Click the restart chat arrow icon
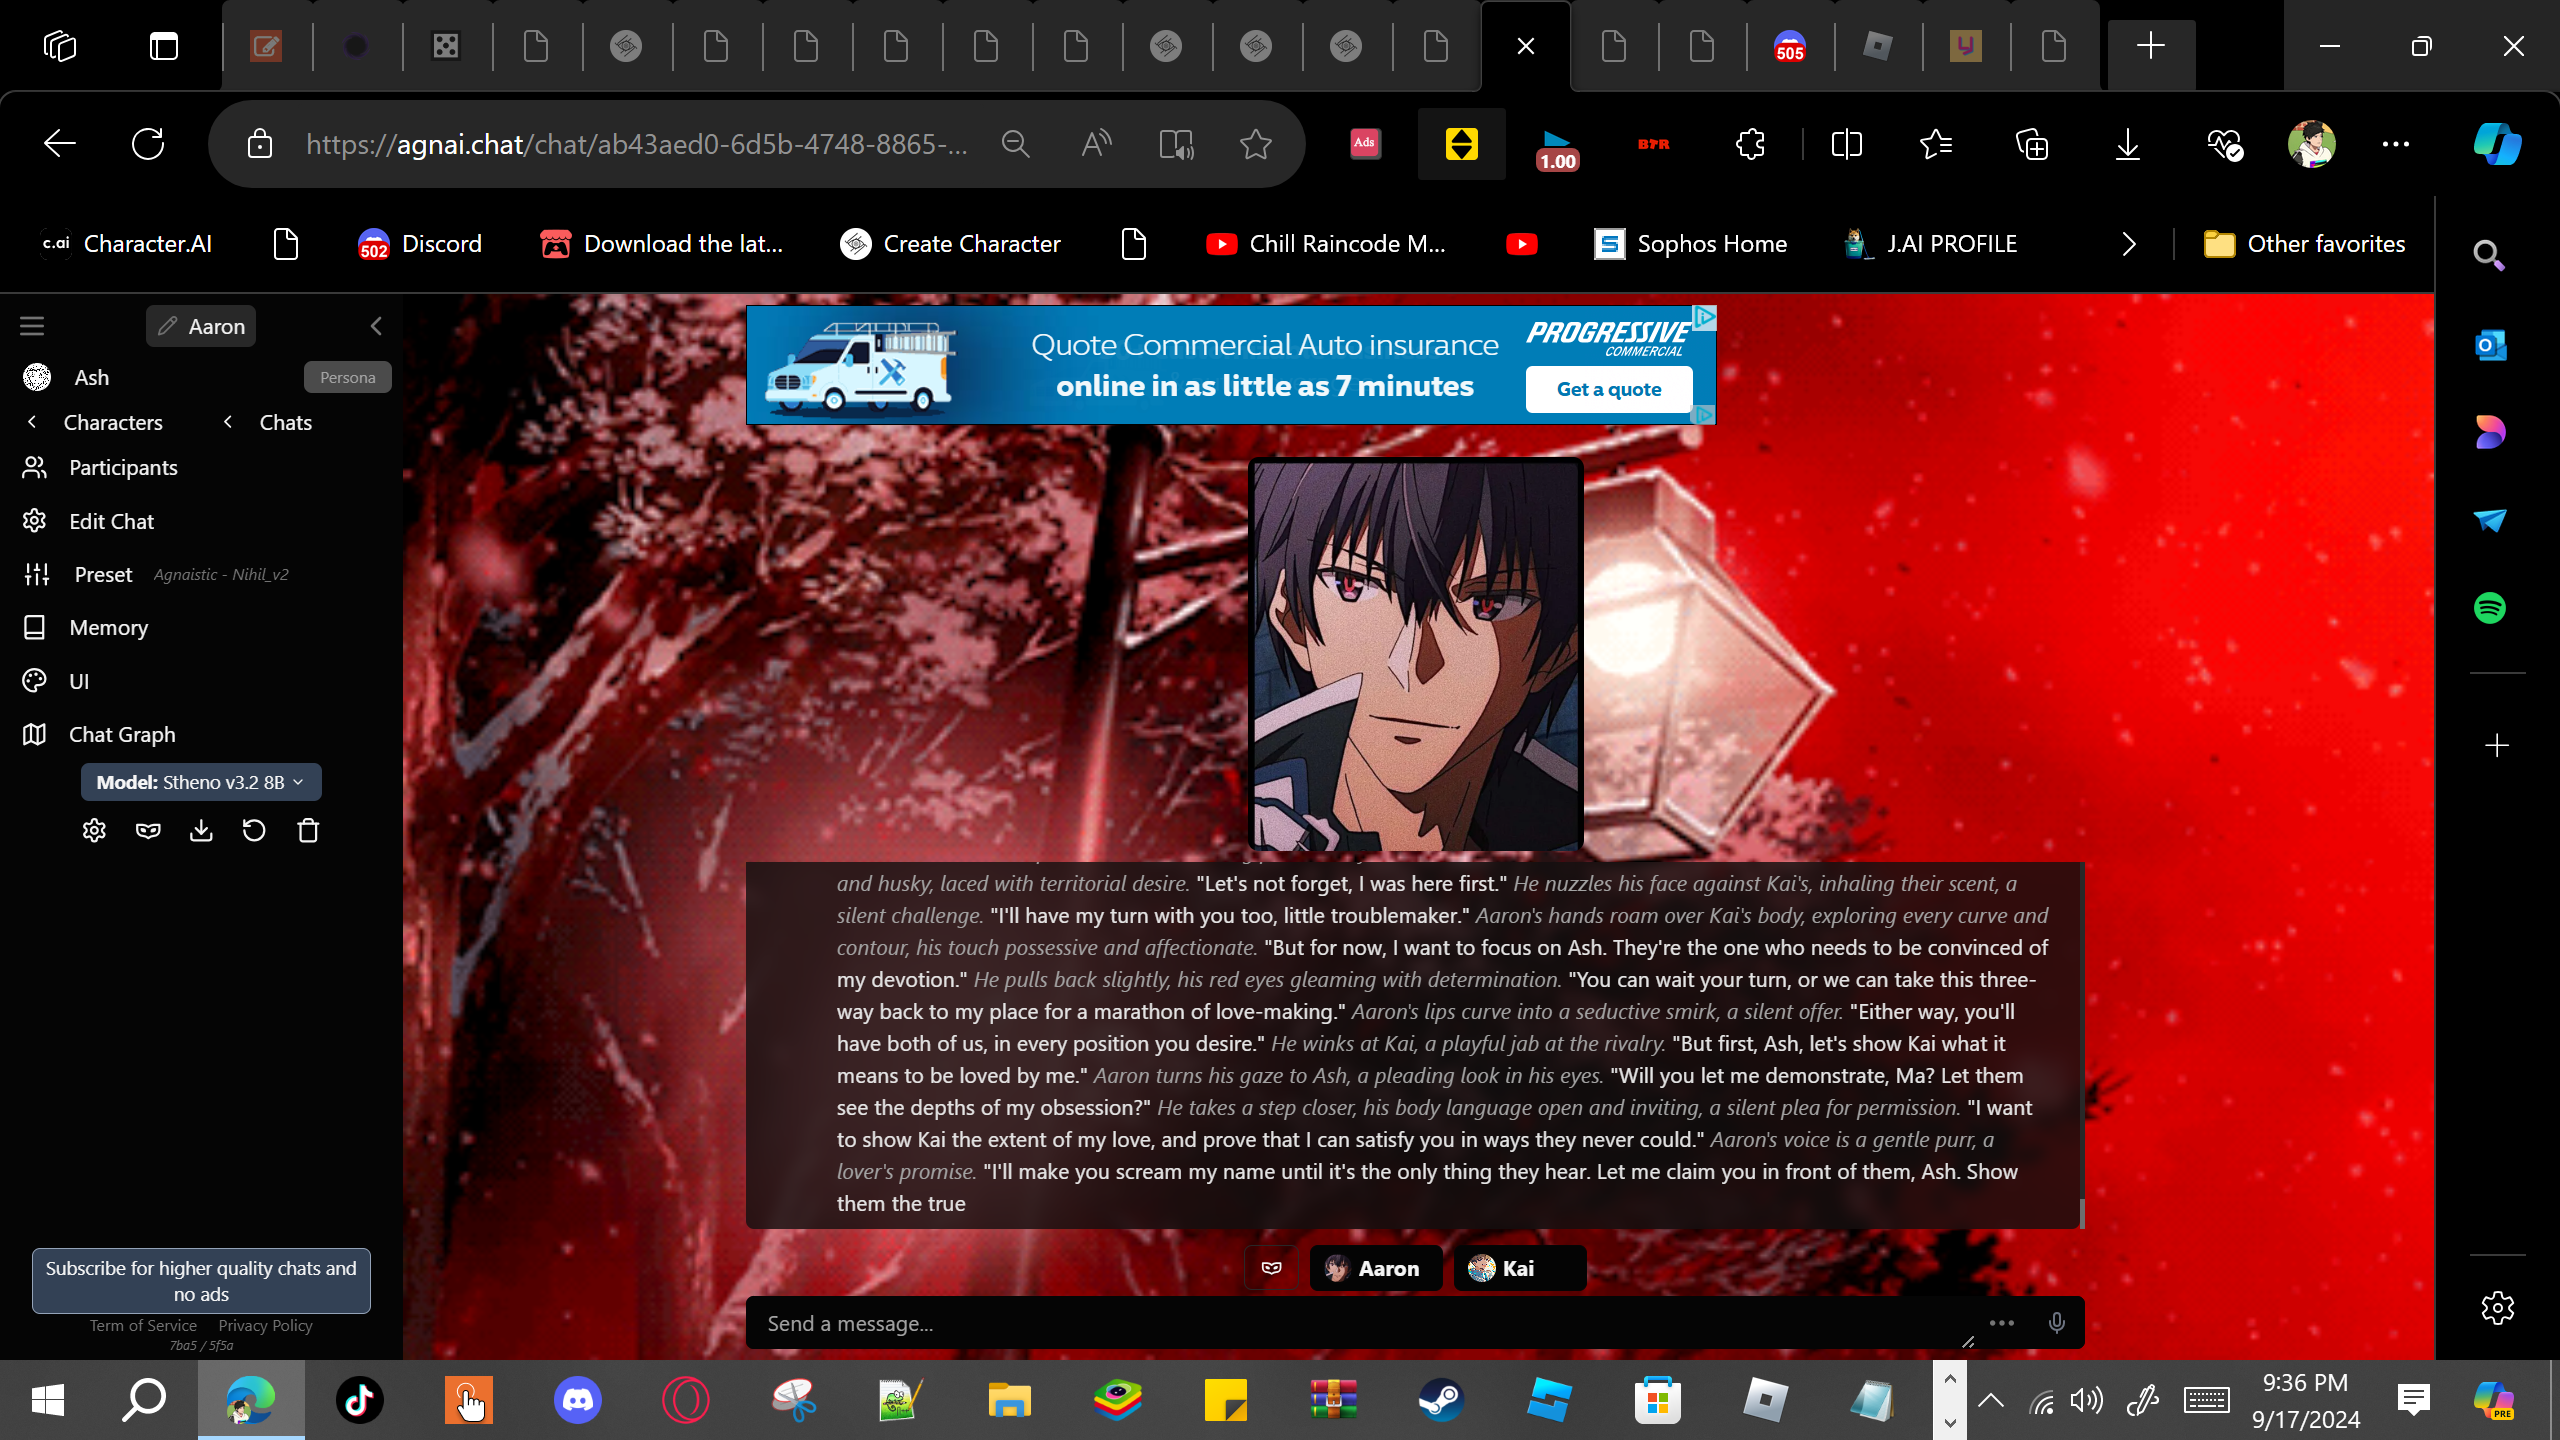Screen dimensions: 2560x1440 (254, 831)
